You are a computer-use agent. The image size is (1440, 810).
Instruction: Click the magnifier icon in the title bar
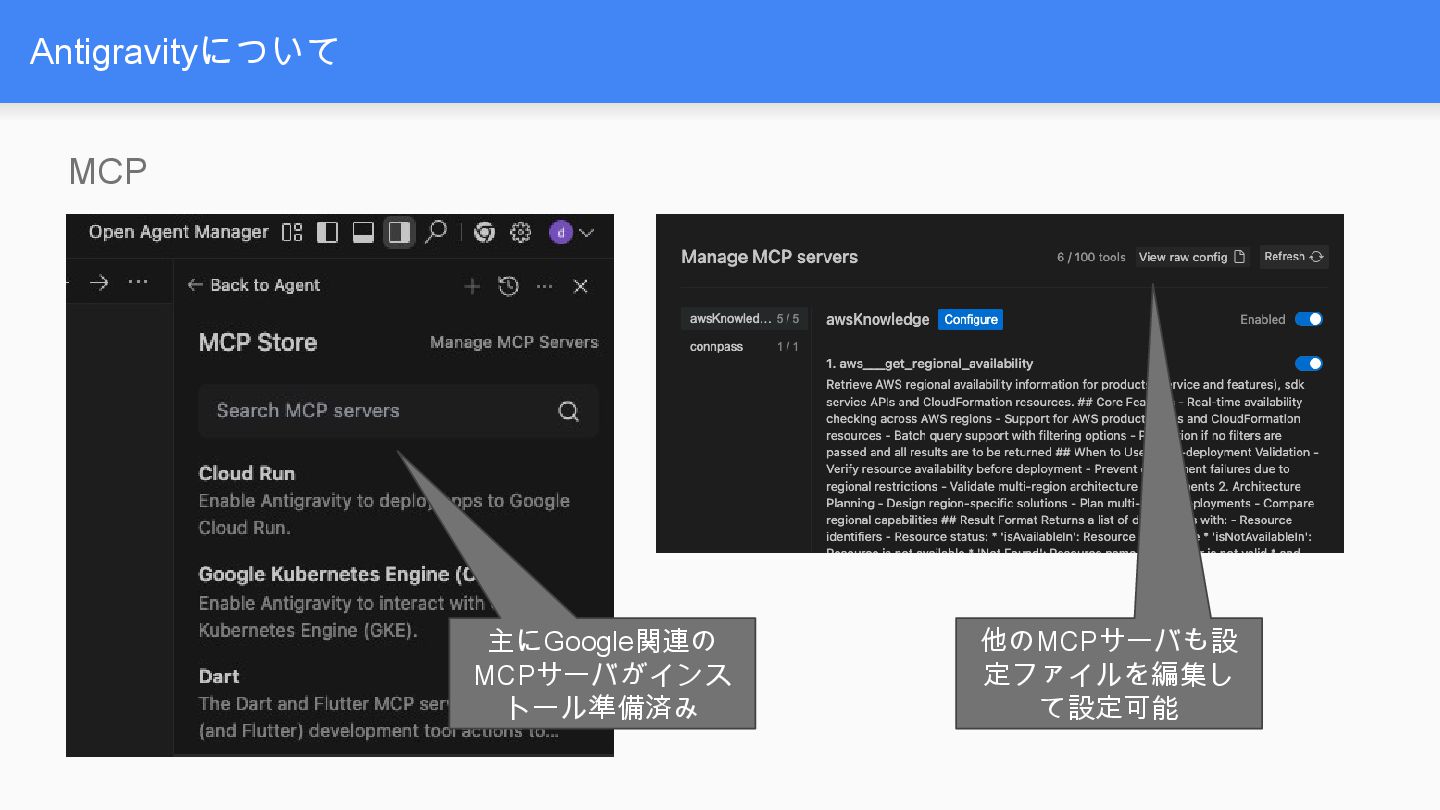tap(435, 232)
